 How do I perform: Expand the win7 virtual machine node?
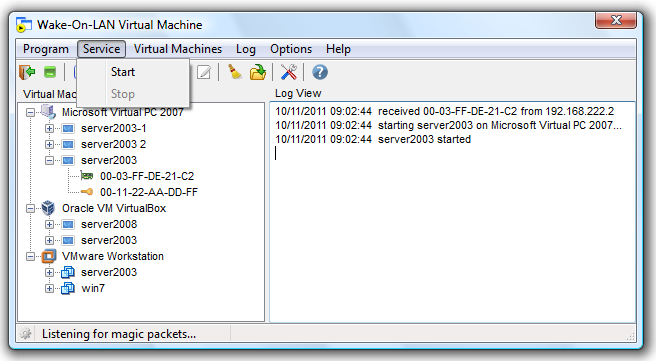(x=49, y=288)
